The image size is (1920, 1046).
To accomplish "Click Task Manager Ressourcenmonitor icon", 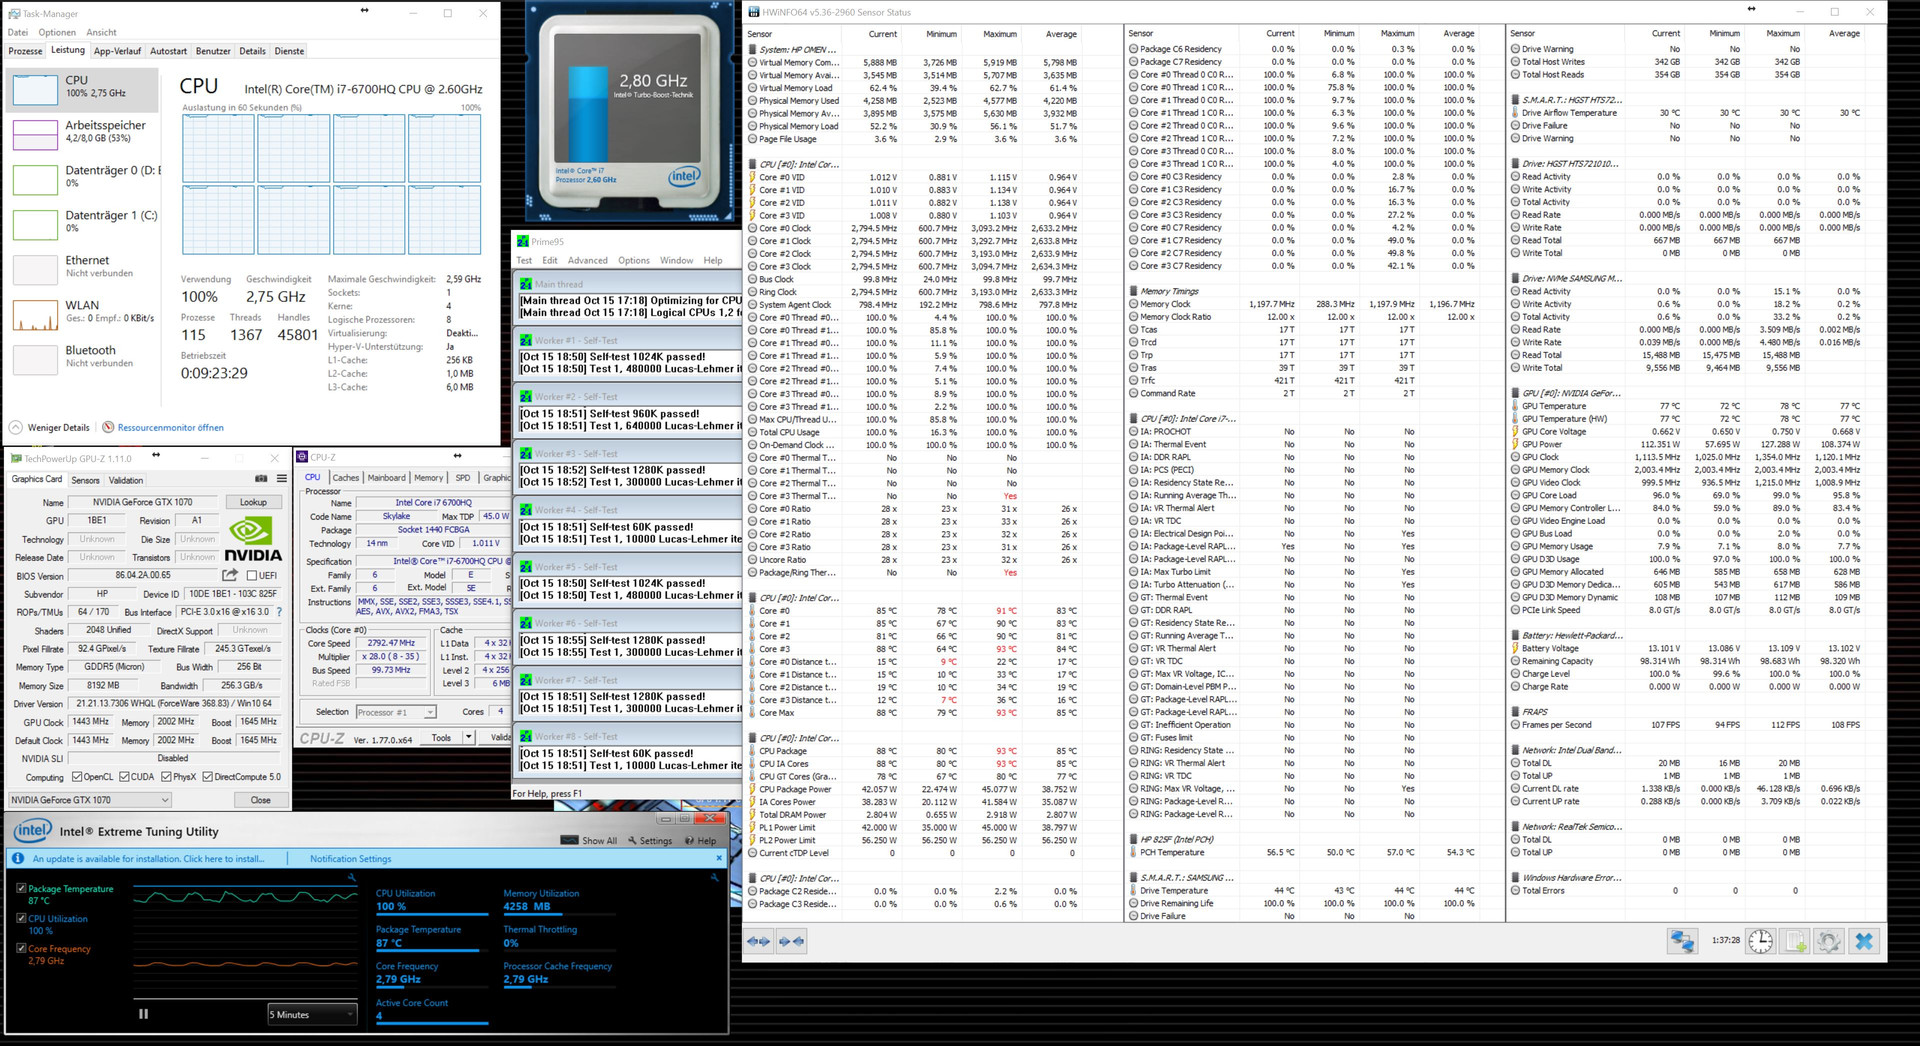I will [108, 427].
